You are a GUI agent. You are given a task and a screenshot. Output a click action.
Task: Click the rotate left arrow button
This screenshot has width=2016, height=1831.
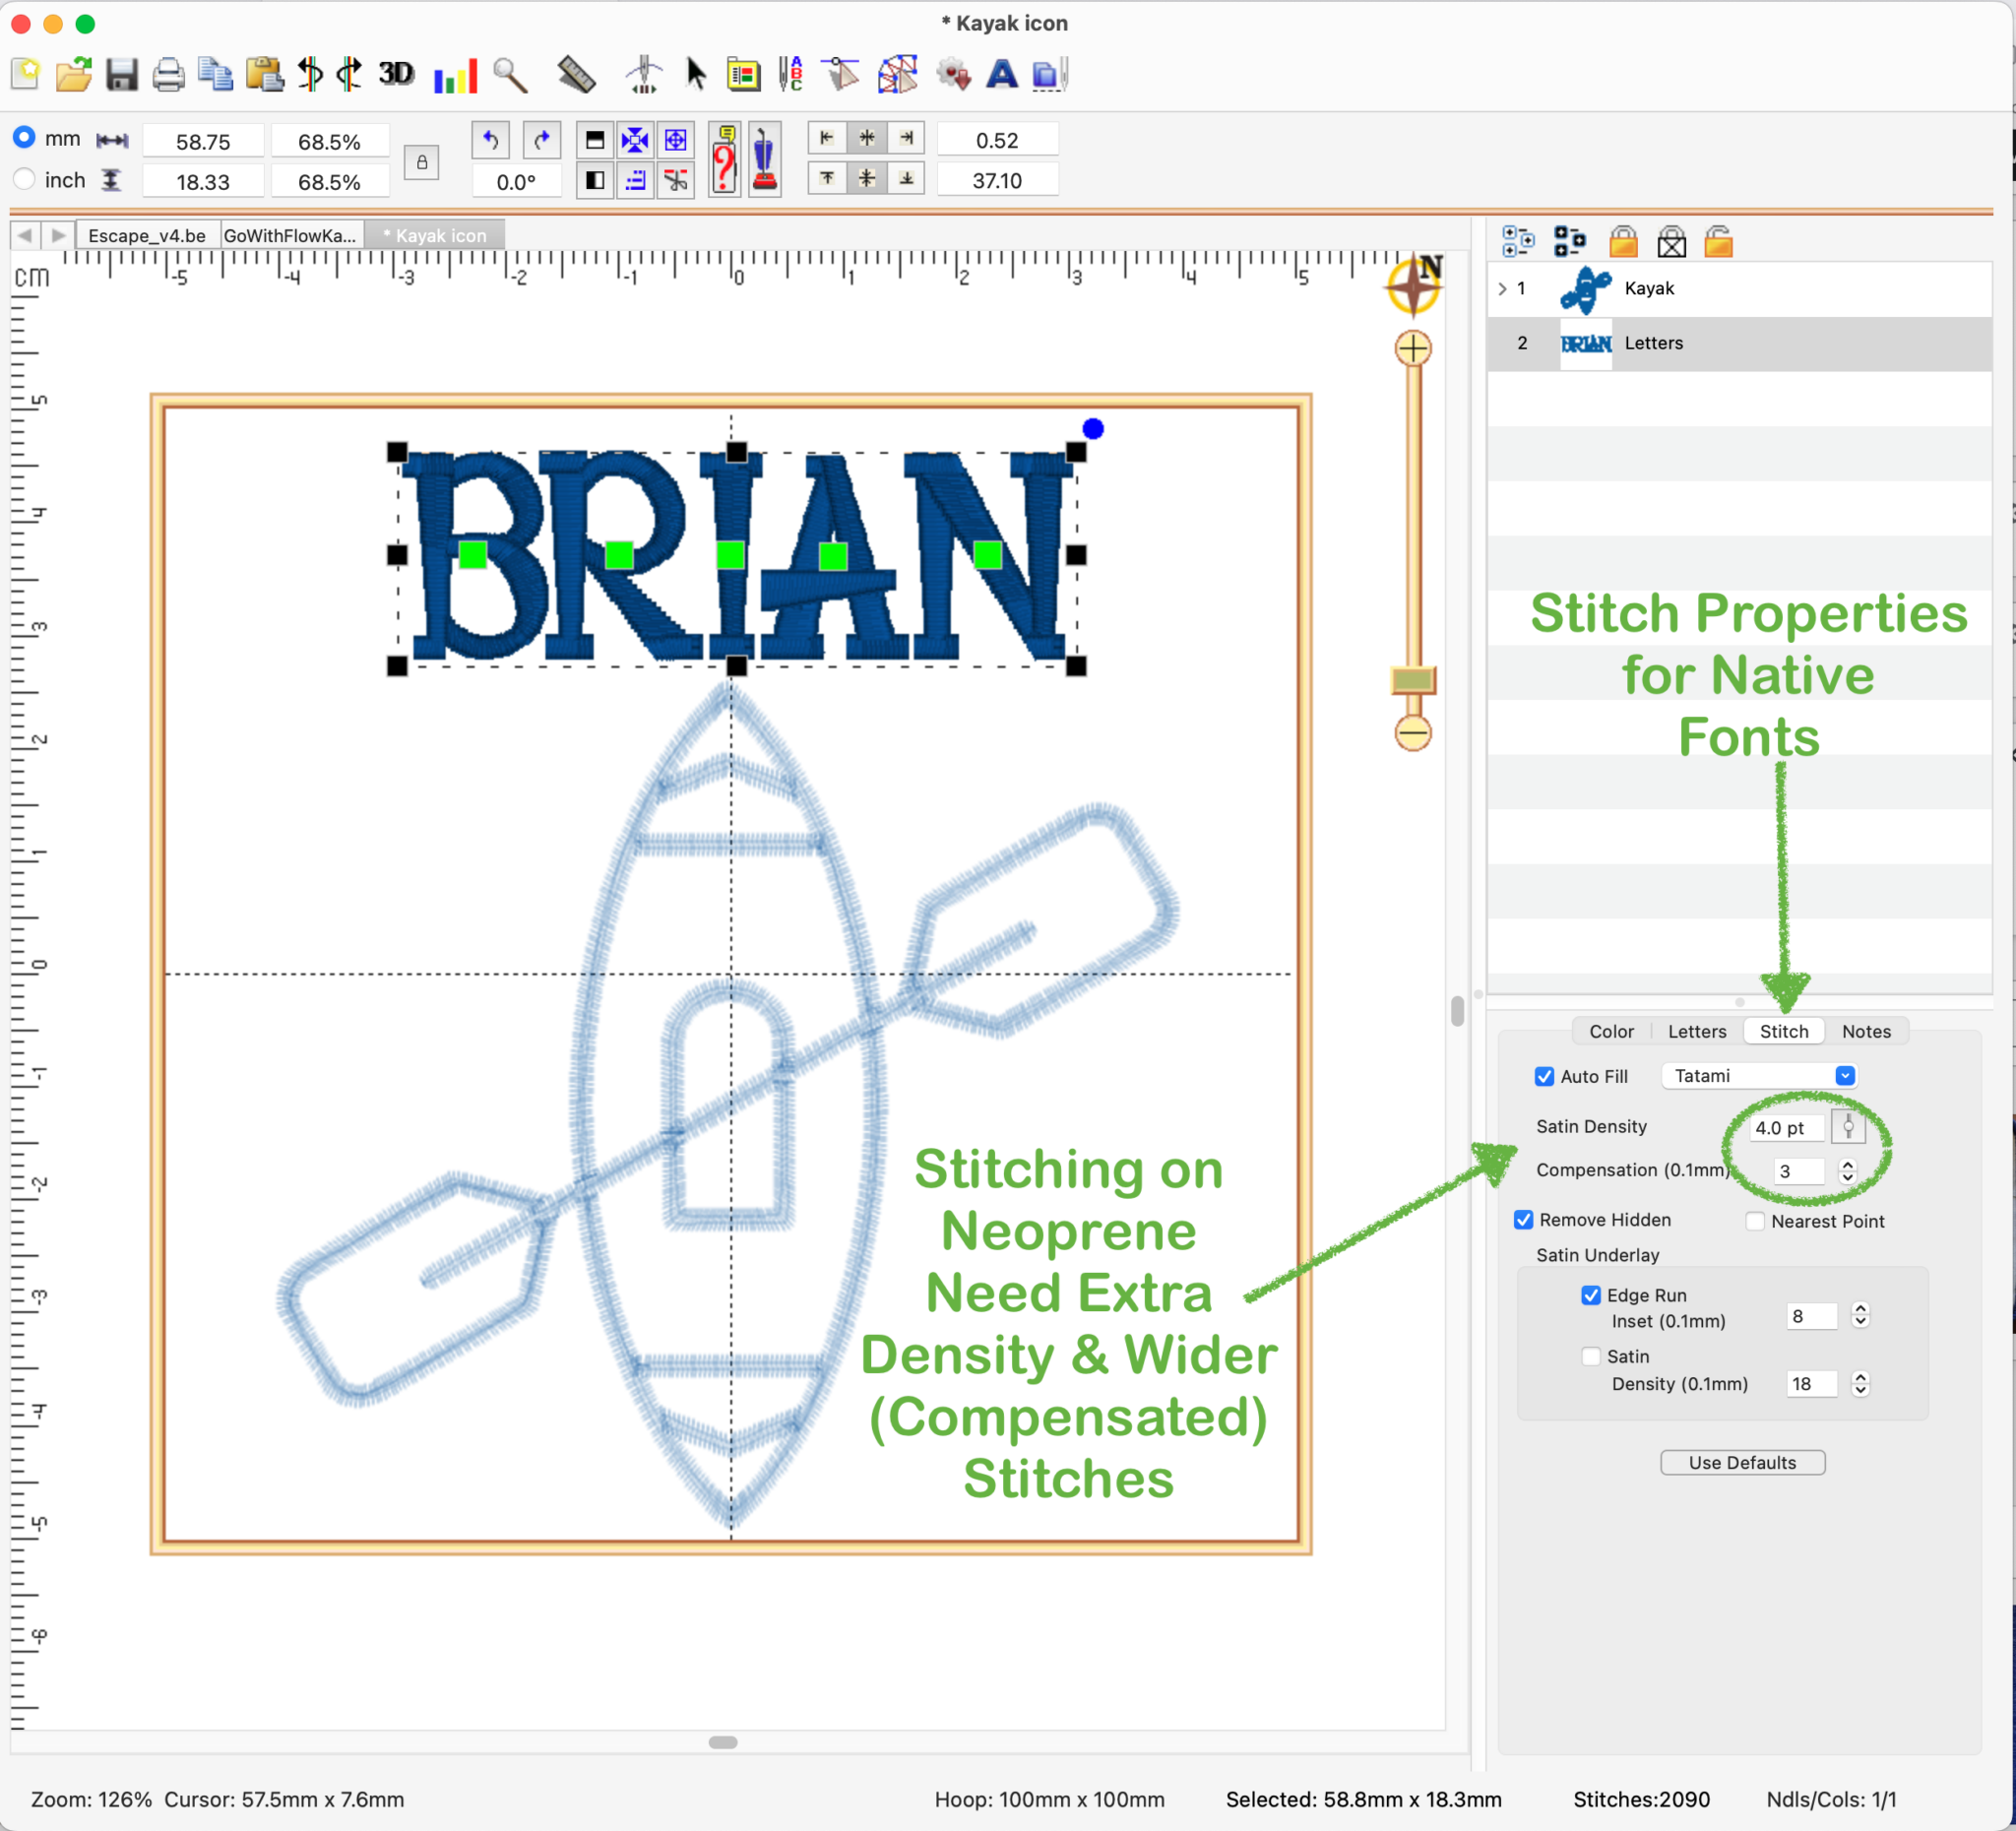(491, 140)
